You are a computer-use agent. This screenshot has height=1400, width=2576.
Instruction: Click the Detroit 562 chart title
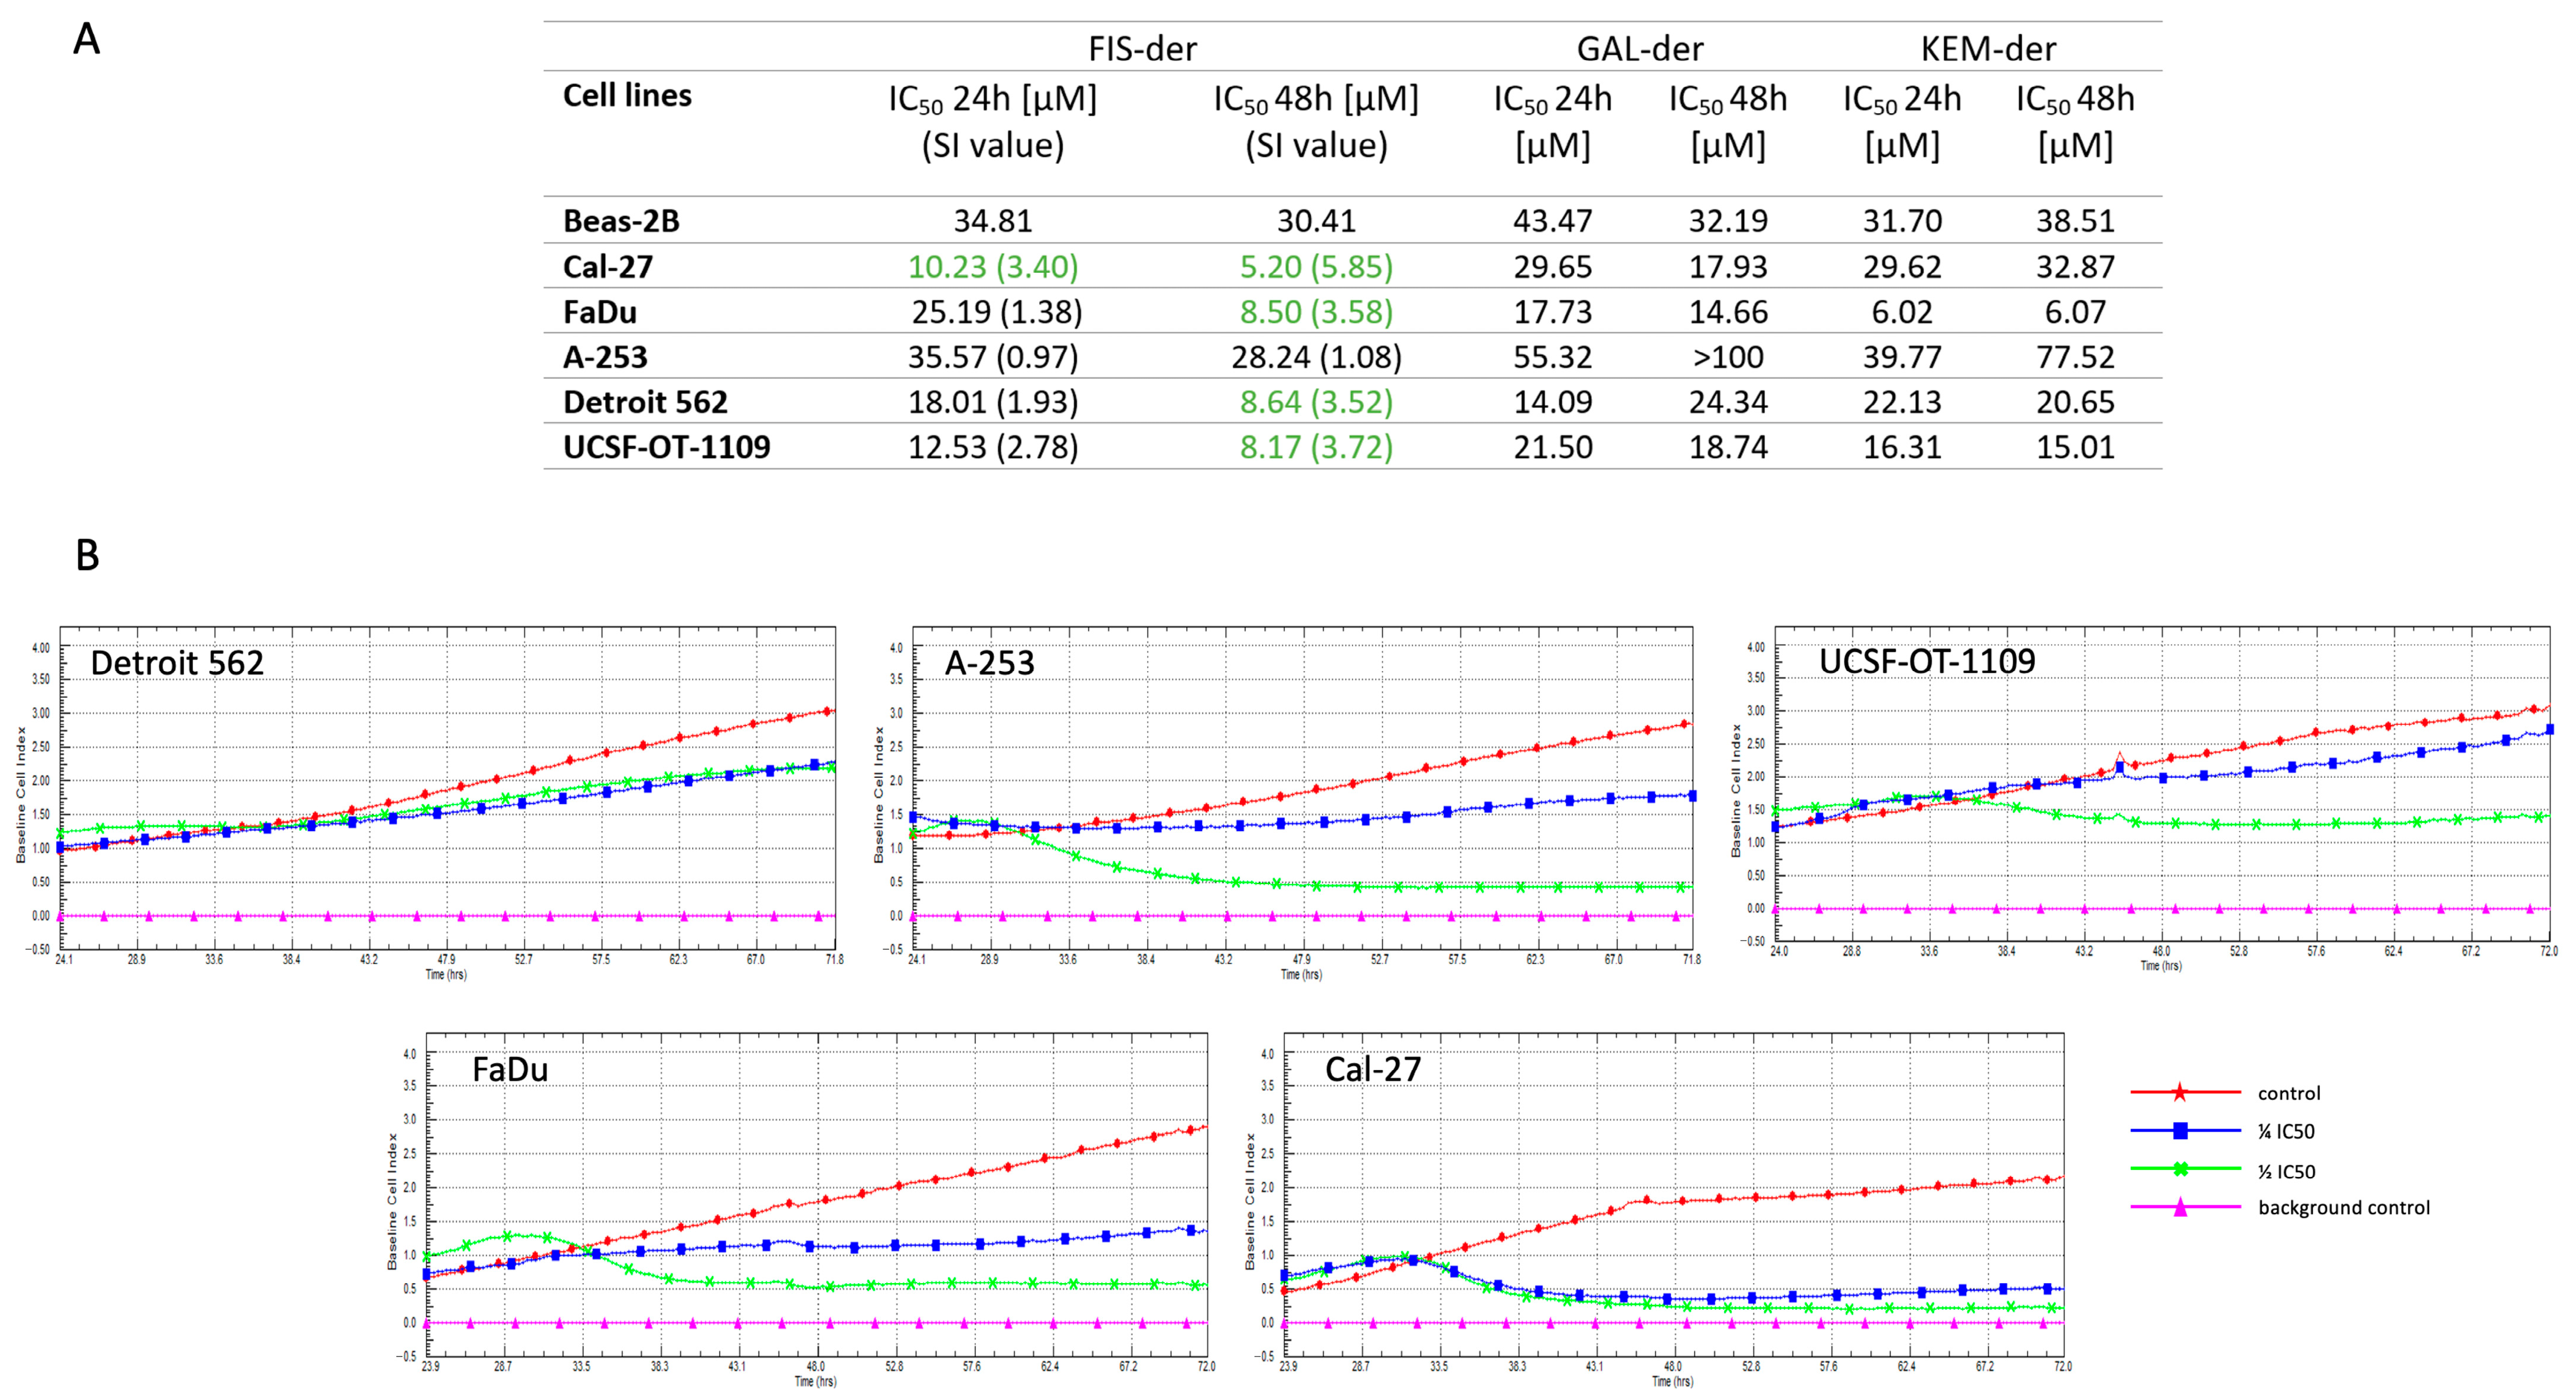pos(177,663)
